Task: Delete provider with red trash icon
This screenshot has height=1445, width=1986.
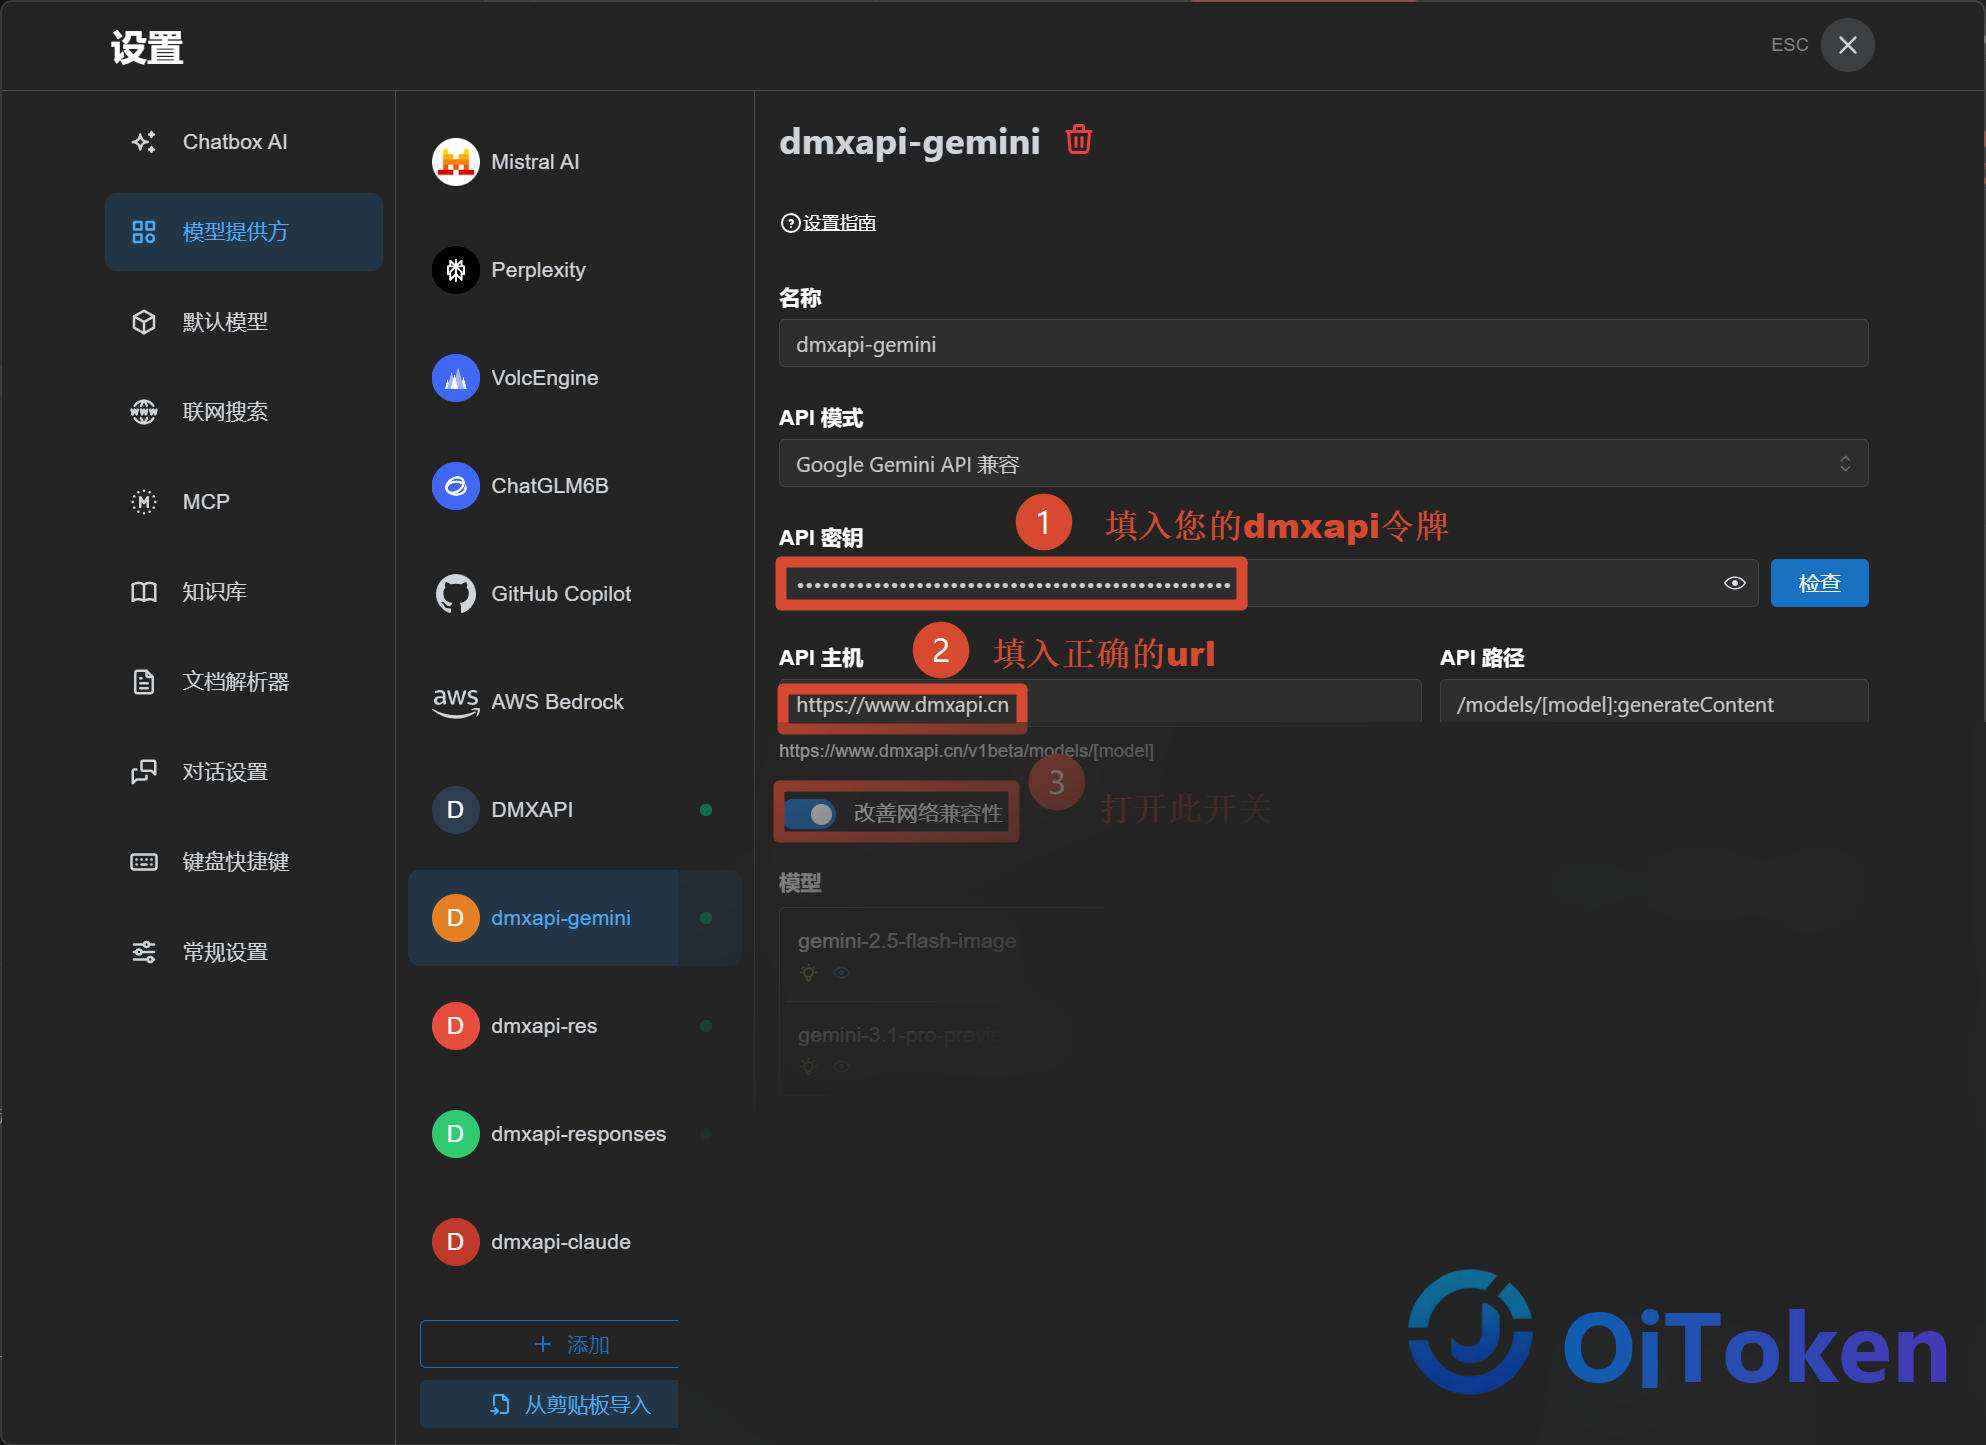Action: [1078, 139]
